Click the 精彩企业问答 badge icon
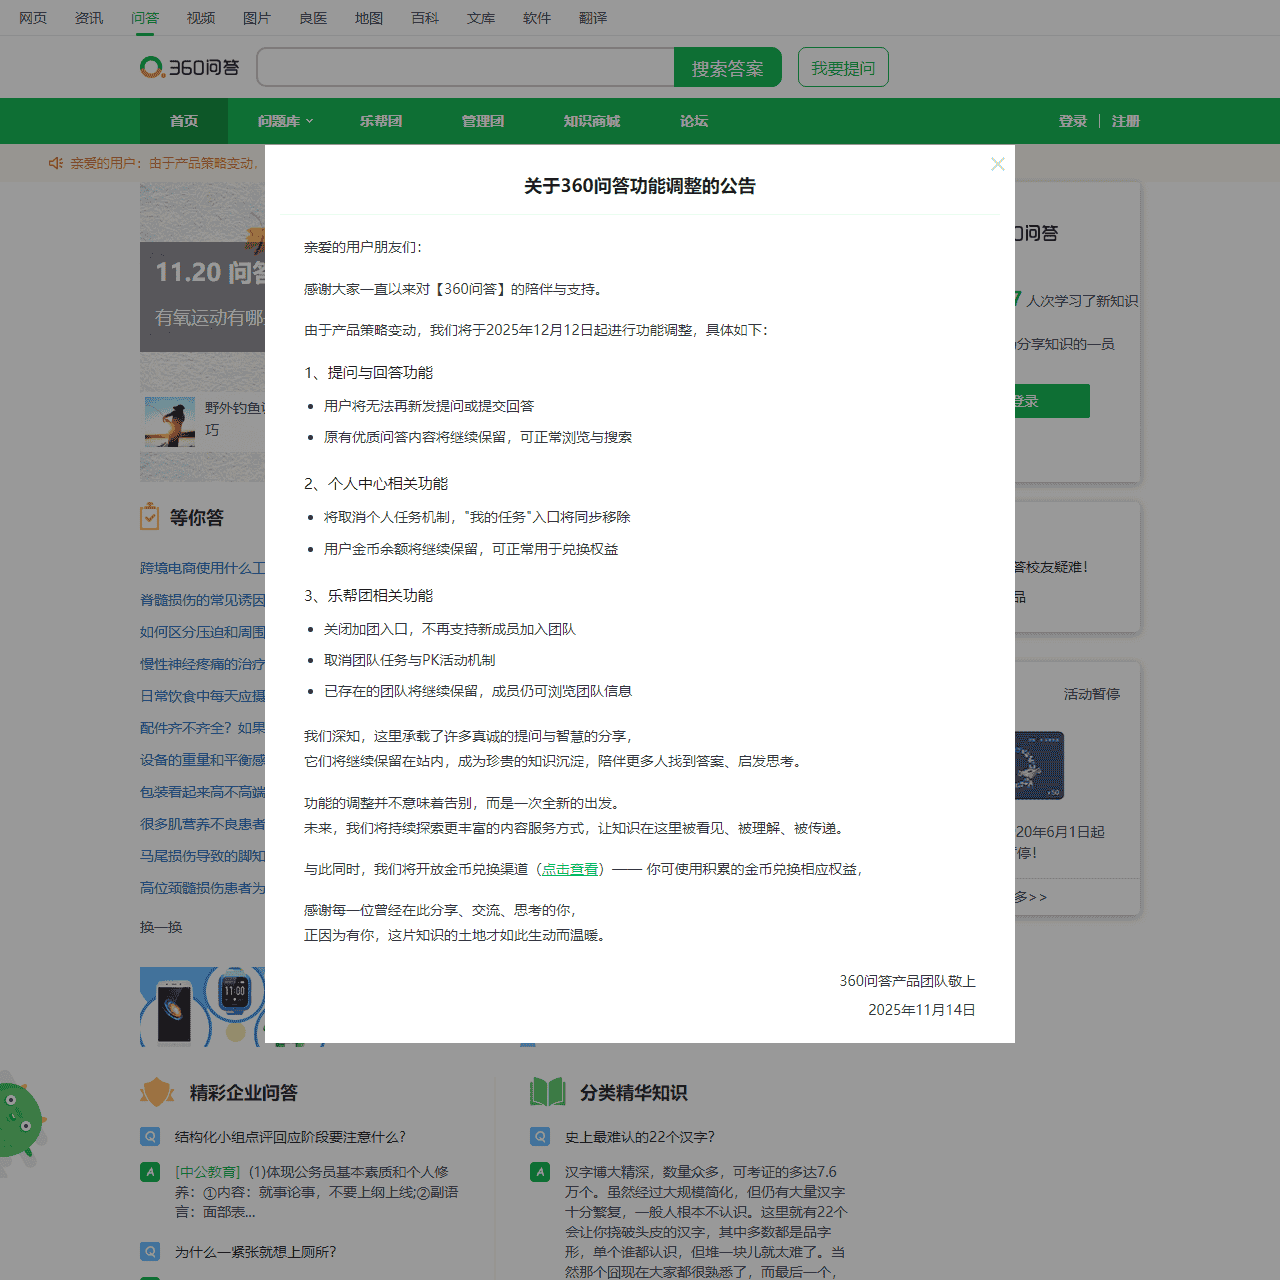This screenshot has height=1280, width=1280. point(157,1092)
